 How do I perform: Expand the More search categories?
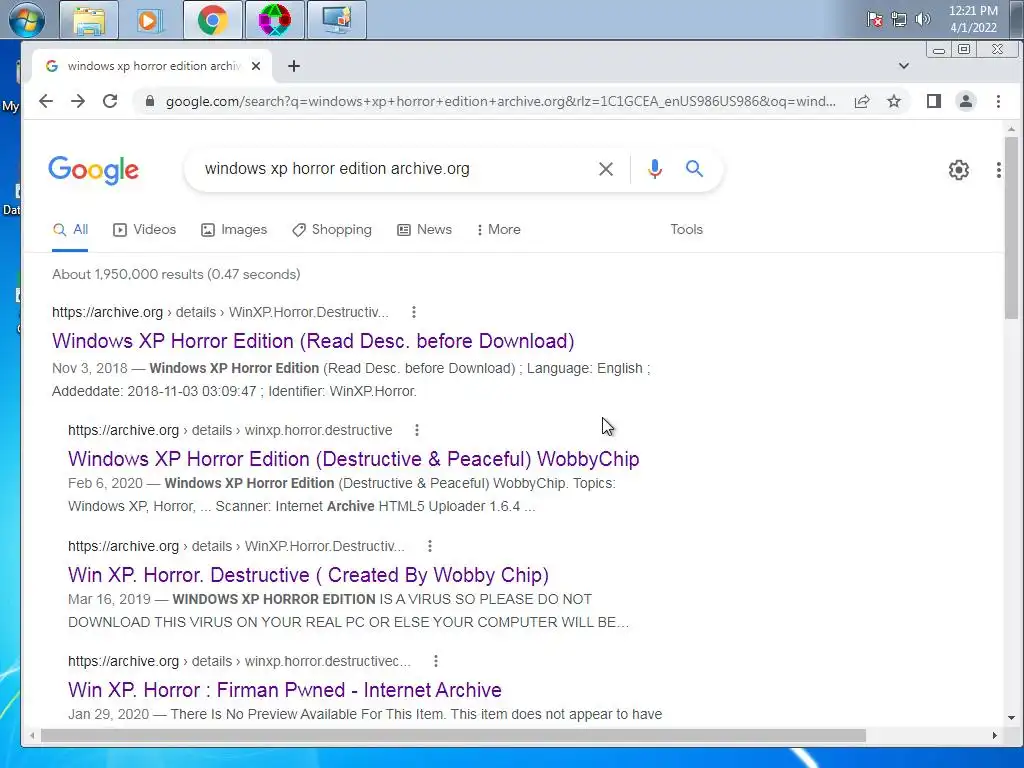point(499,230)
